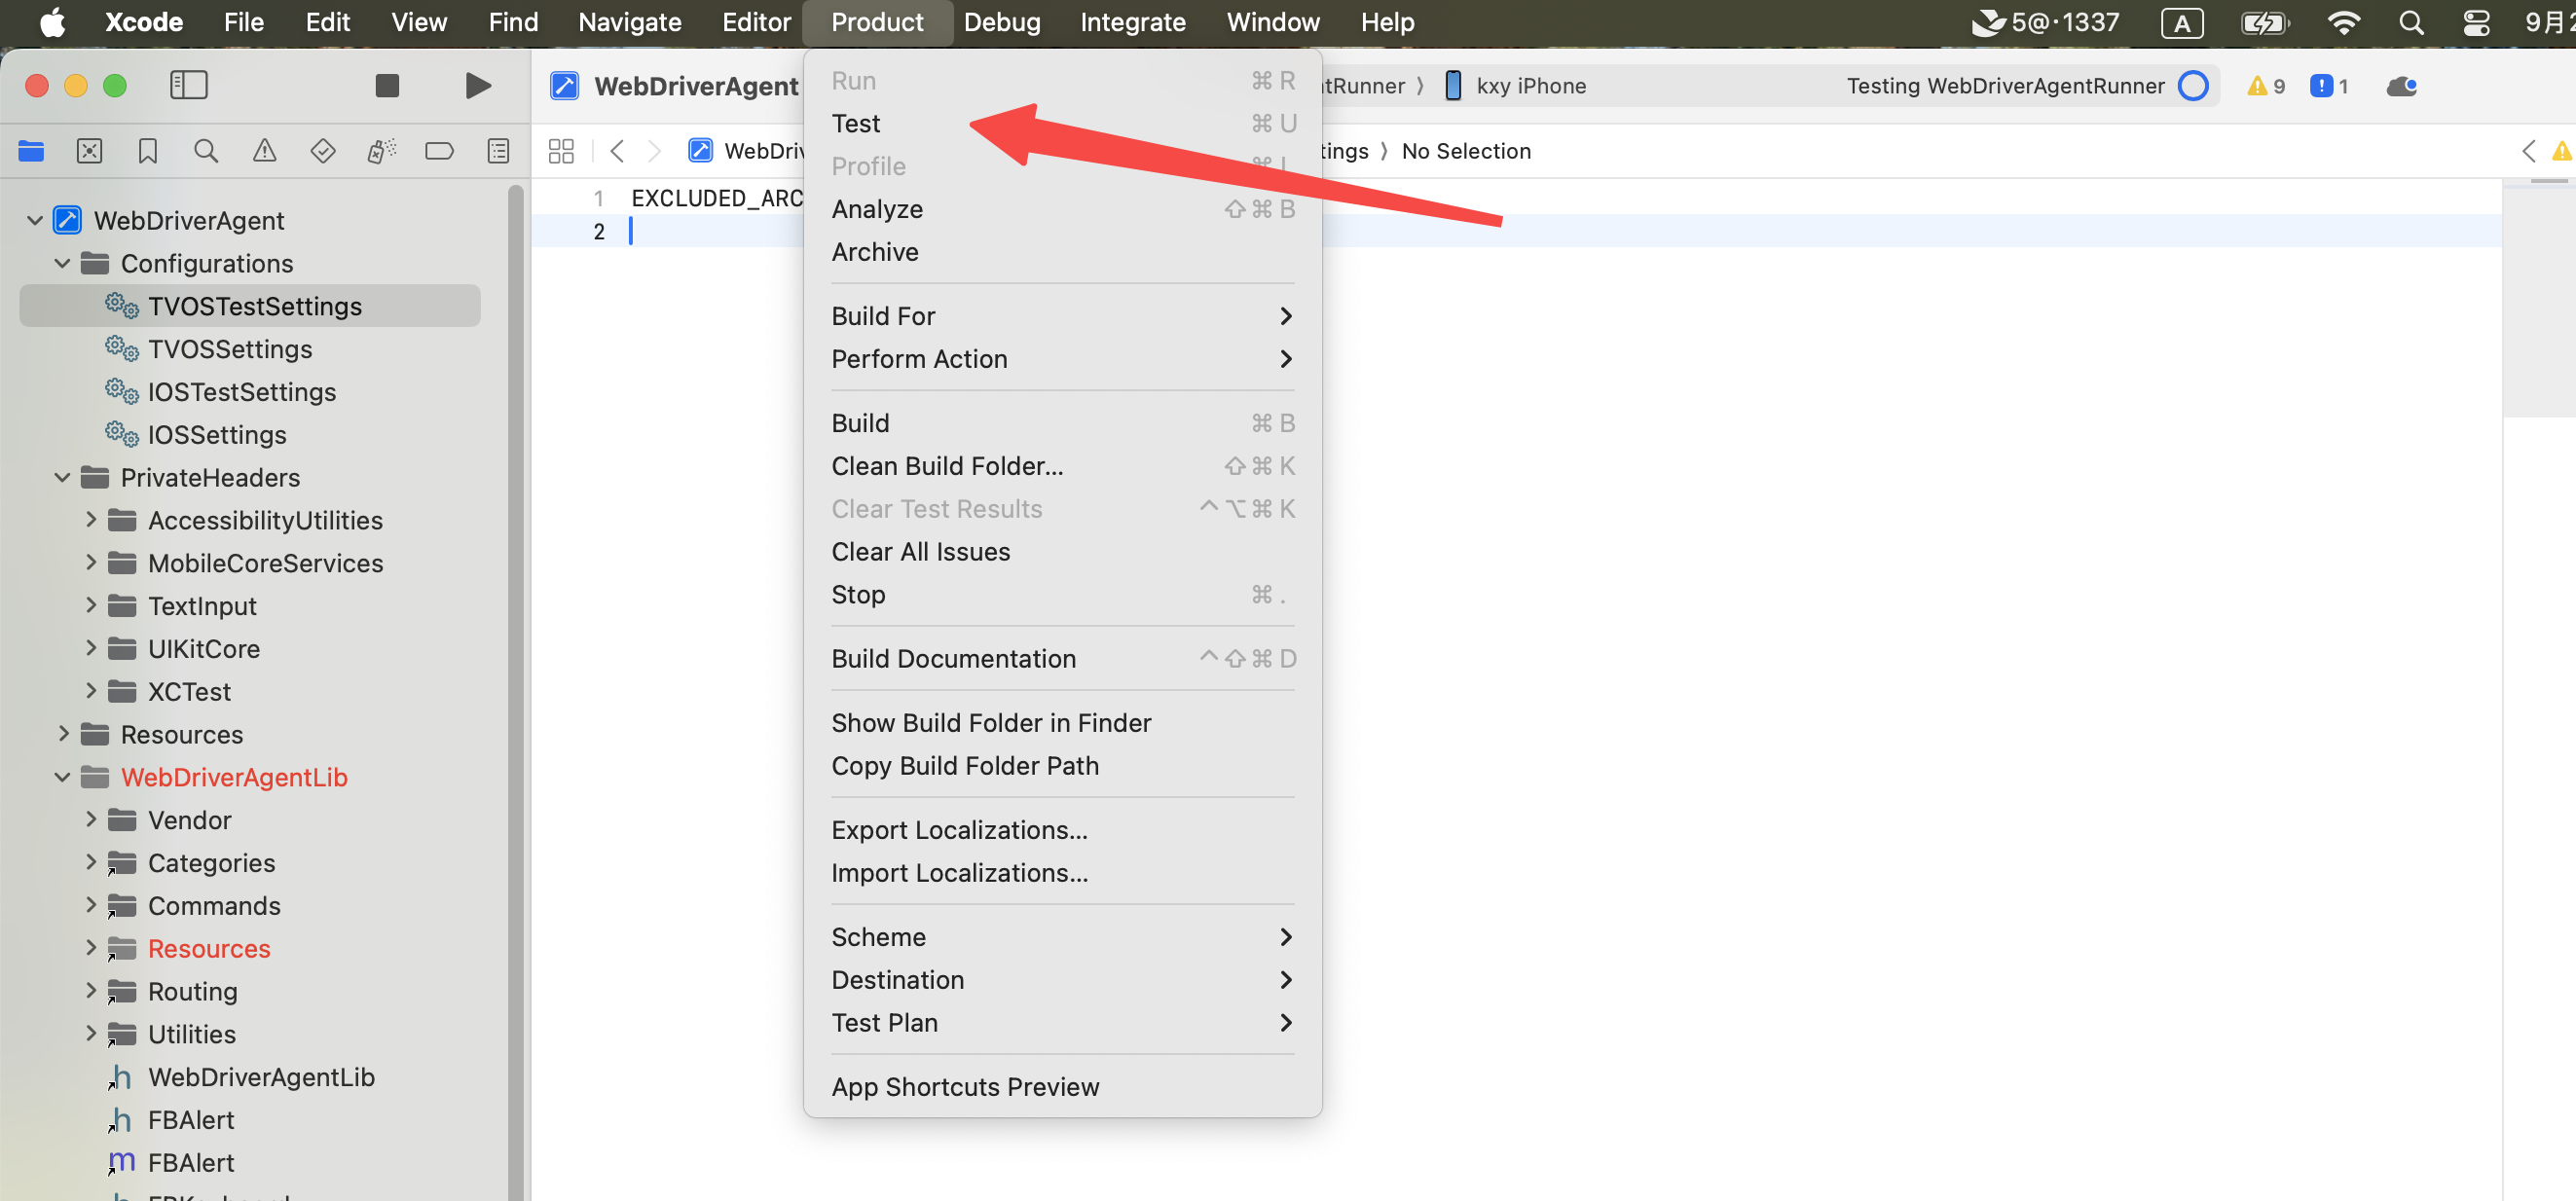Image resolution: width=2576 pixels, height=1201 pixels.
Task: Select Clean Build Folder… menu entry
Action: tap(946, 466)
